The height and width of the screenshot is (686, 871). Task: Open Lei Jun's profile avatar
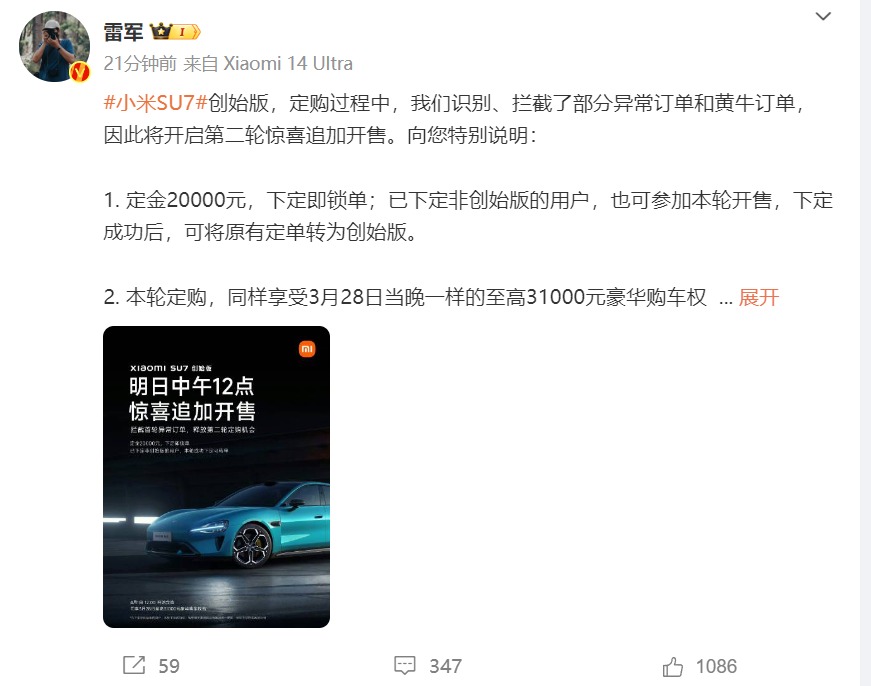(x=54, y=47)
